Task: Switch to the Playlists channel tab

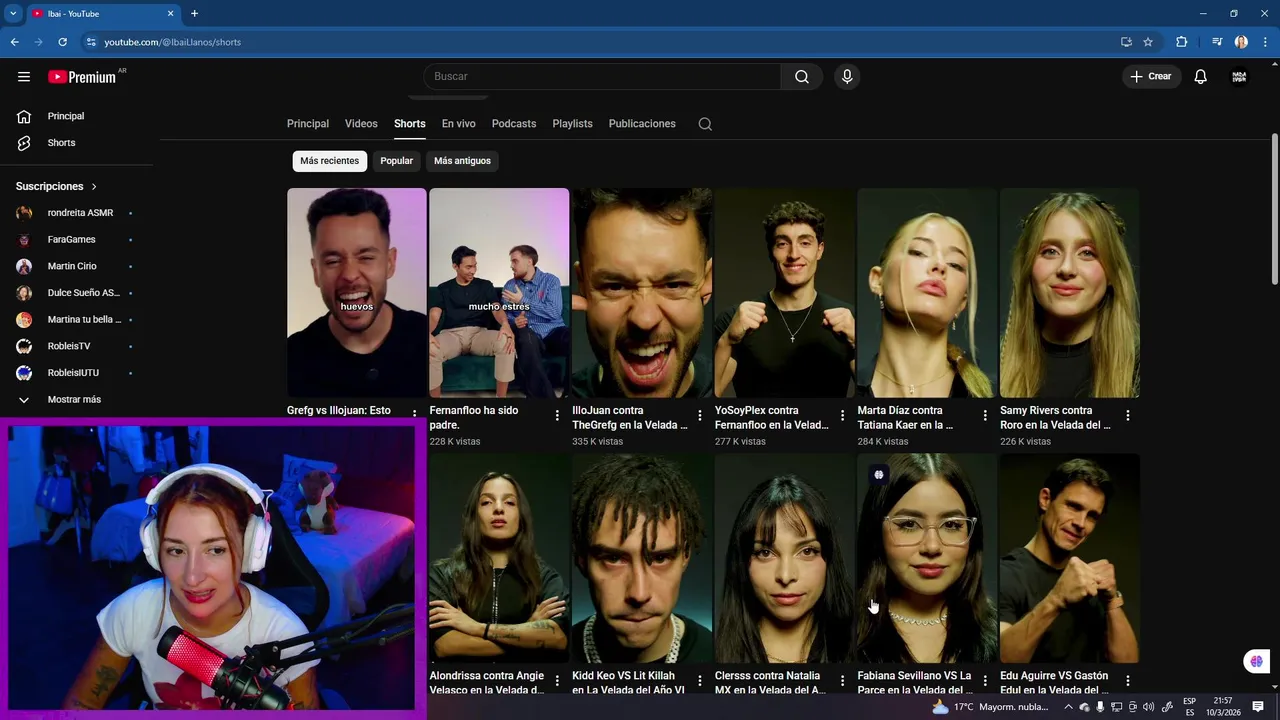Action: [x=572, y=124]
